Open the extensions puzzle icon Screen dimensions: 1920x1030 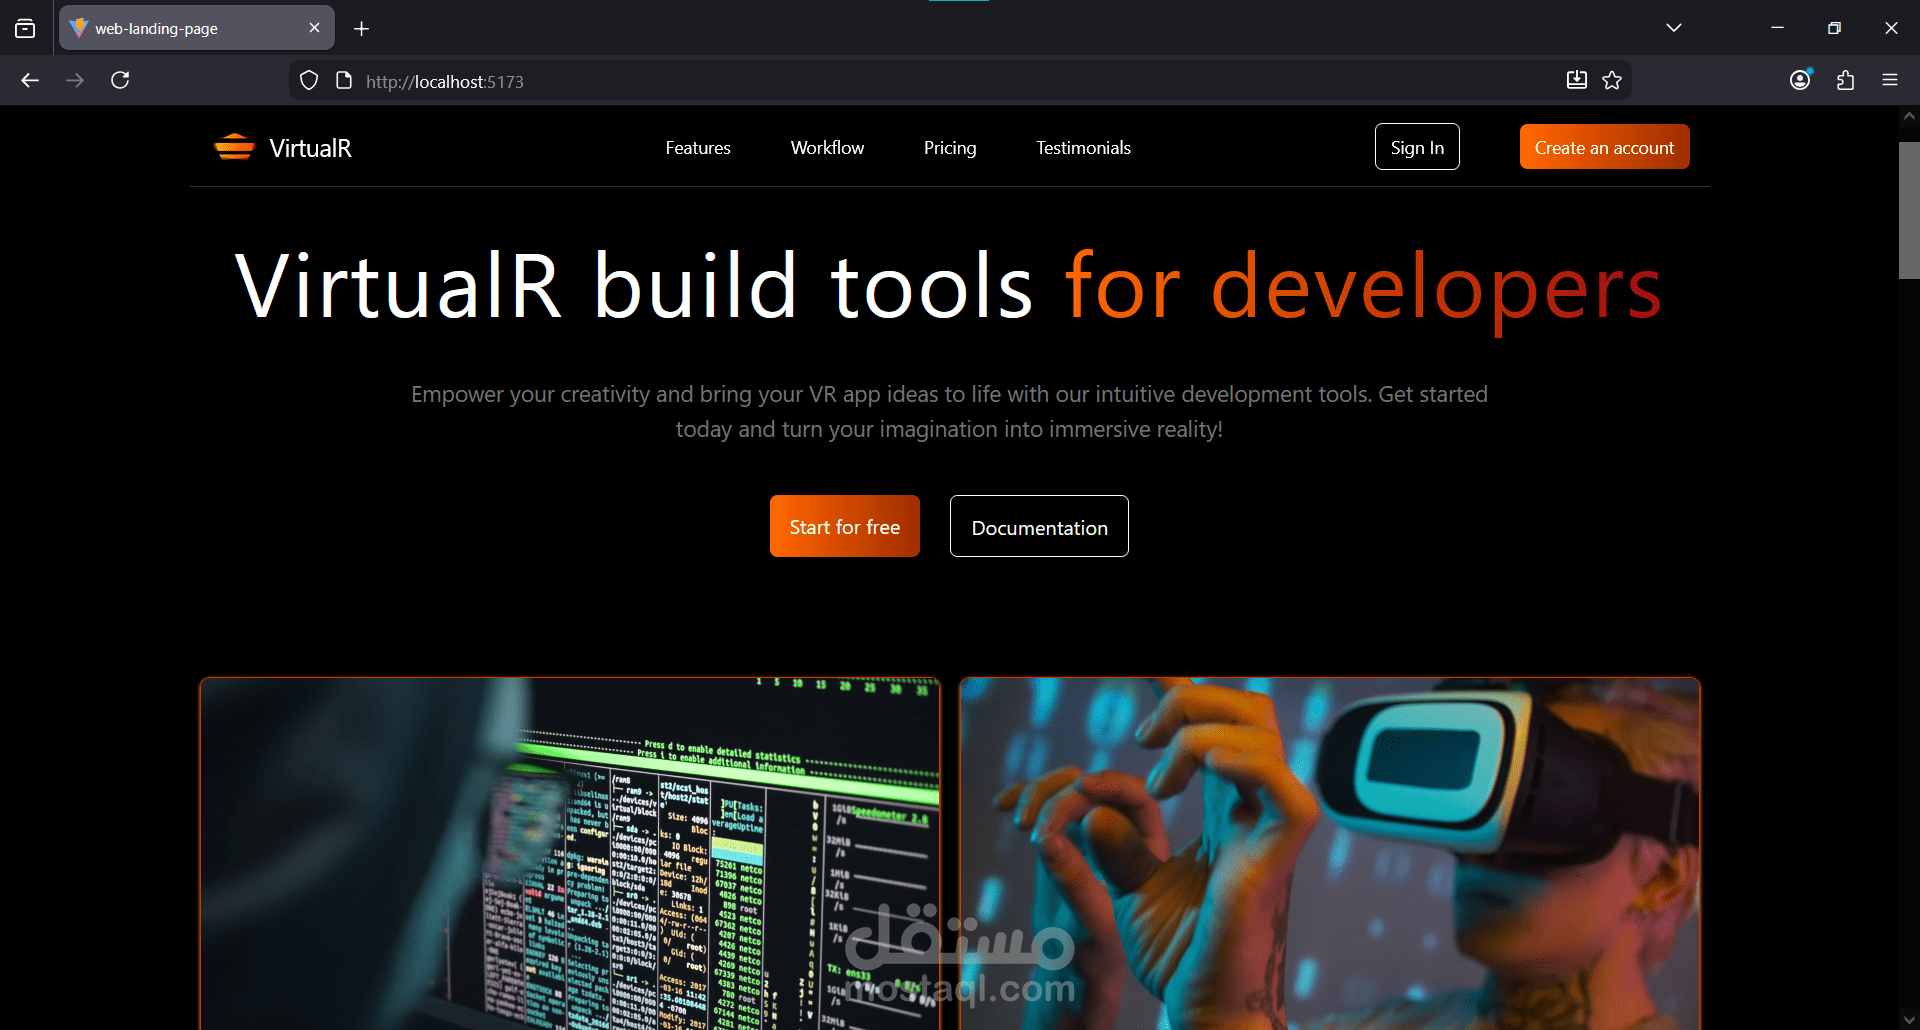pyautogui.click(x=1845, y=80)
